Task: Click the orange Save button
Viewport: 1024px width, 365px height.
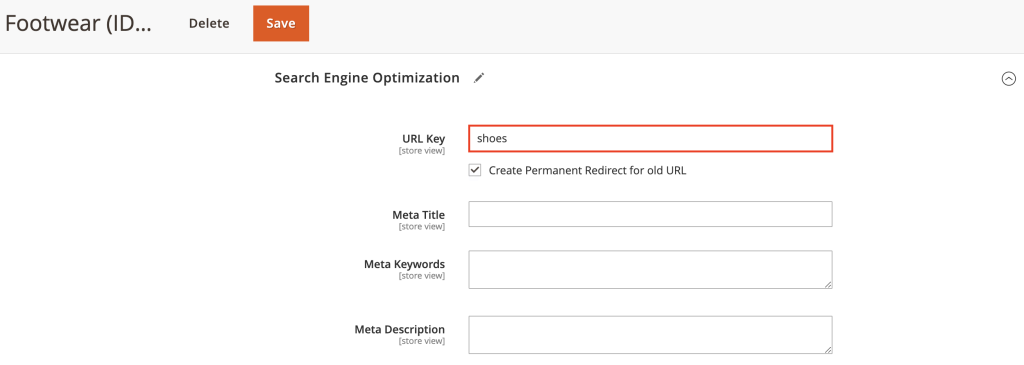Action: pos(281,24)
